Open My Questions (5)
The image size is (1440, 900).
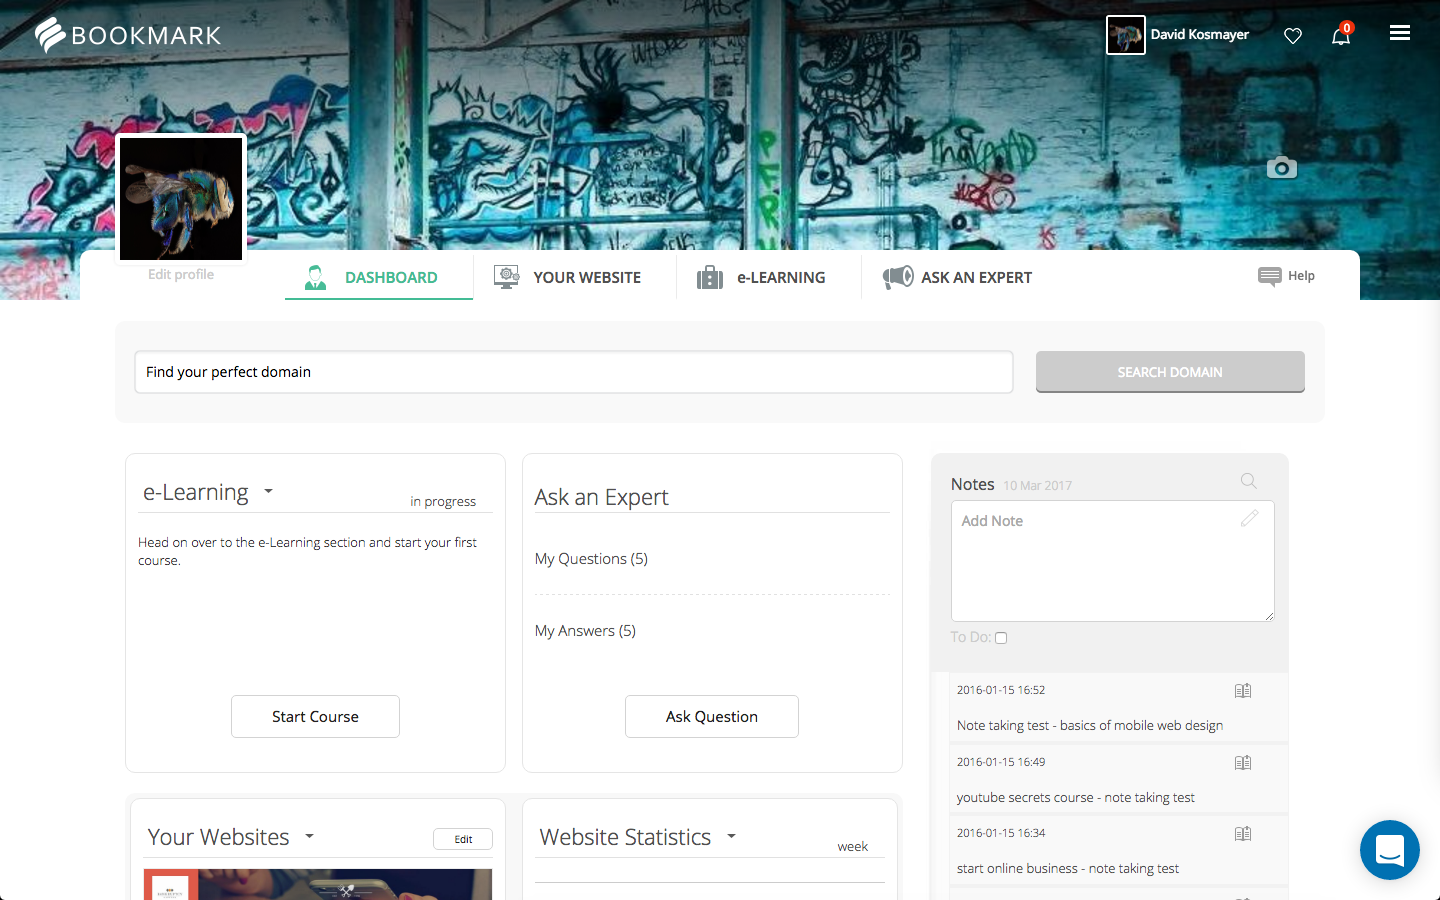click(x=591, y=559)
